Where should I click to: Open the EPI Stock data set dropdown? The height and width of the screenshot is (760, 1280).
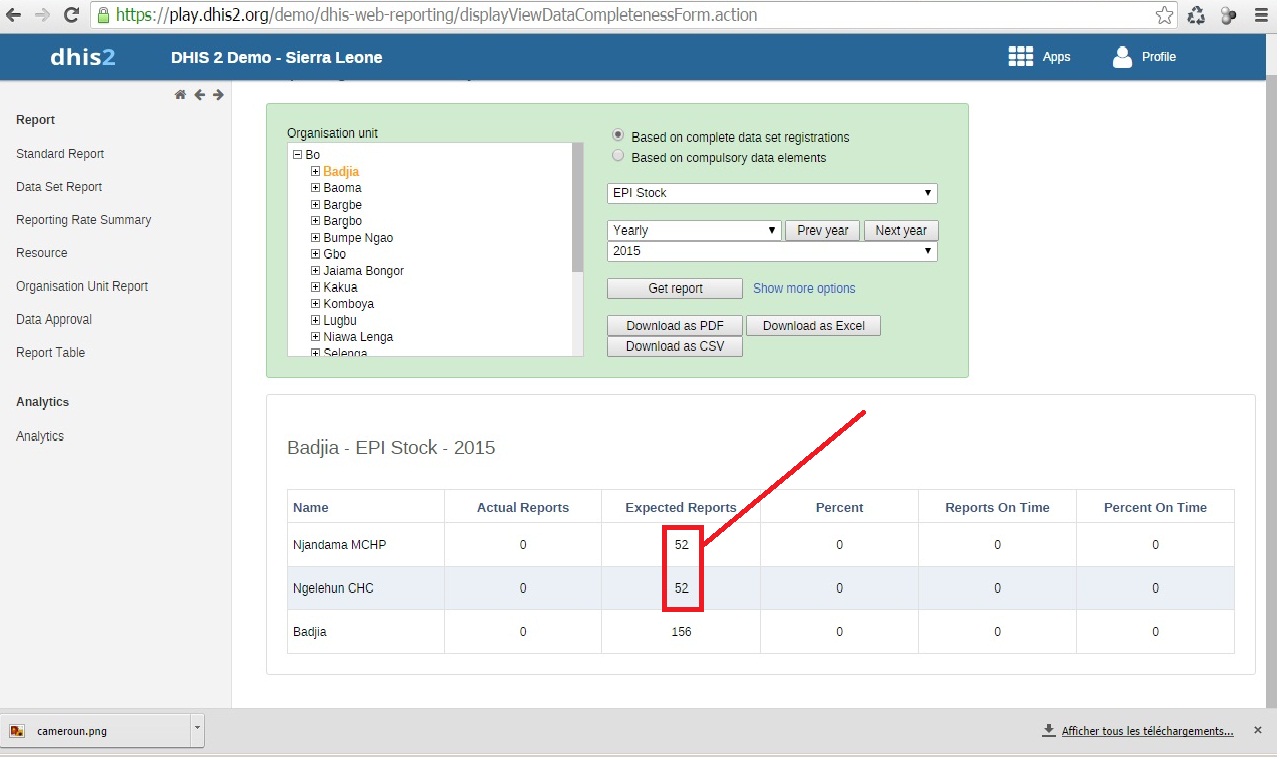coord(772,193)
